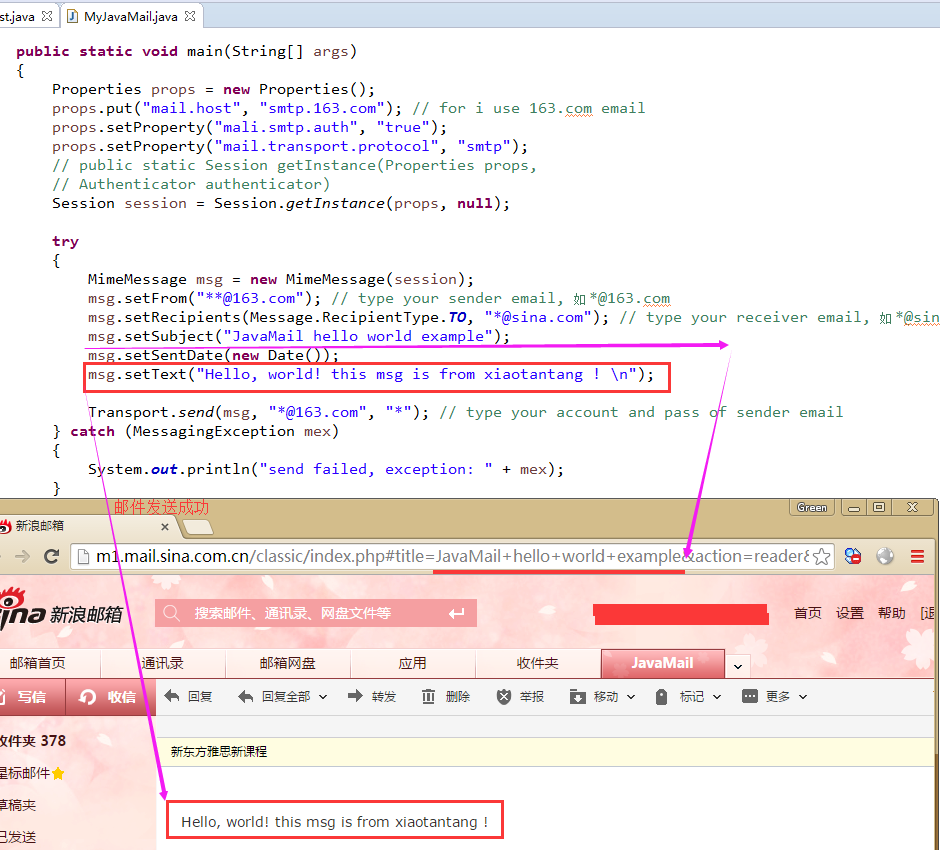The image size is (940, 850).
Task: Switch to 收件夹 inbox tab
Action: tap(538, 663)
